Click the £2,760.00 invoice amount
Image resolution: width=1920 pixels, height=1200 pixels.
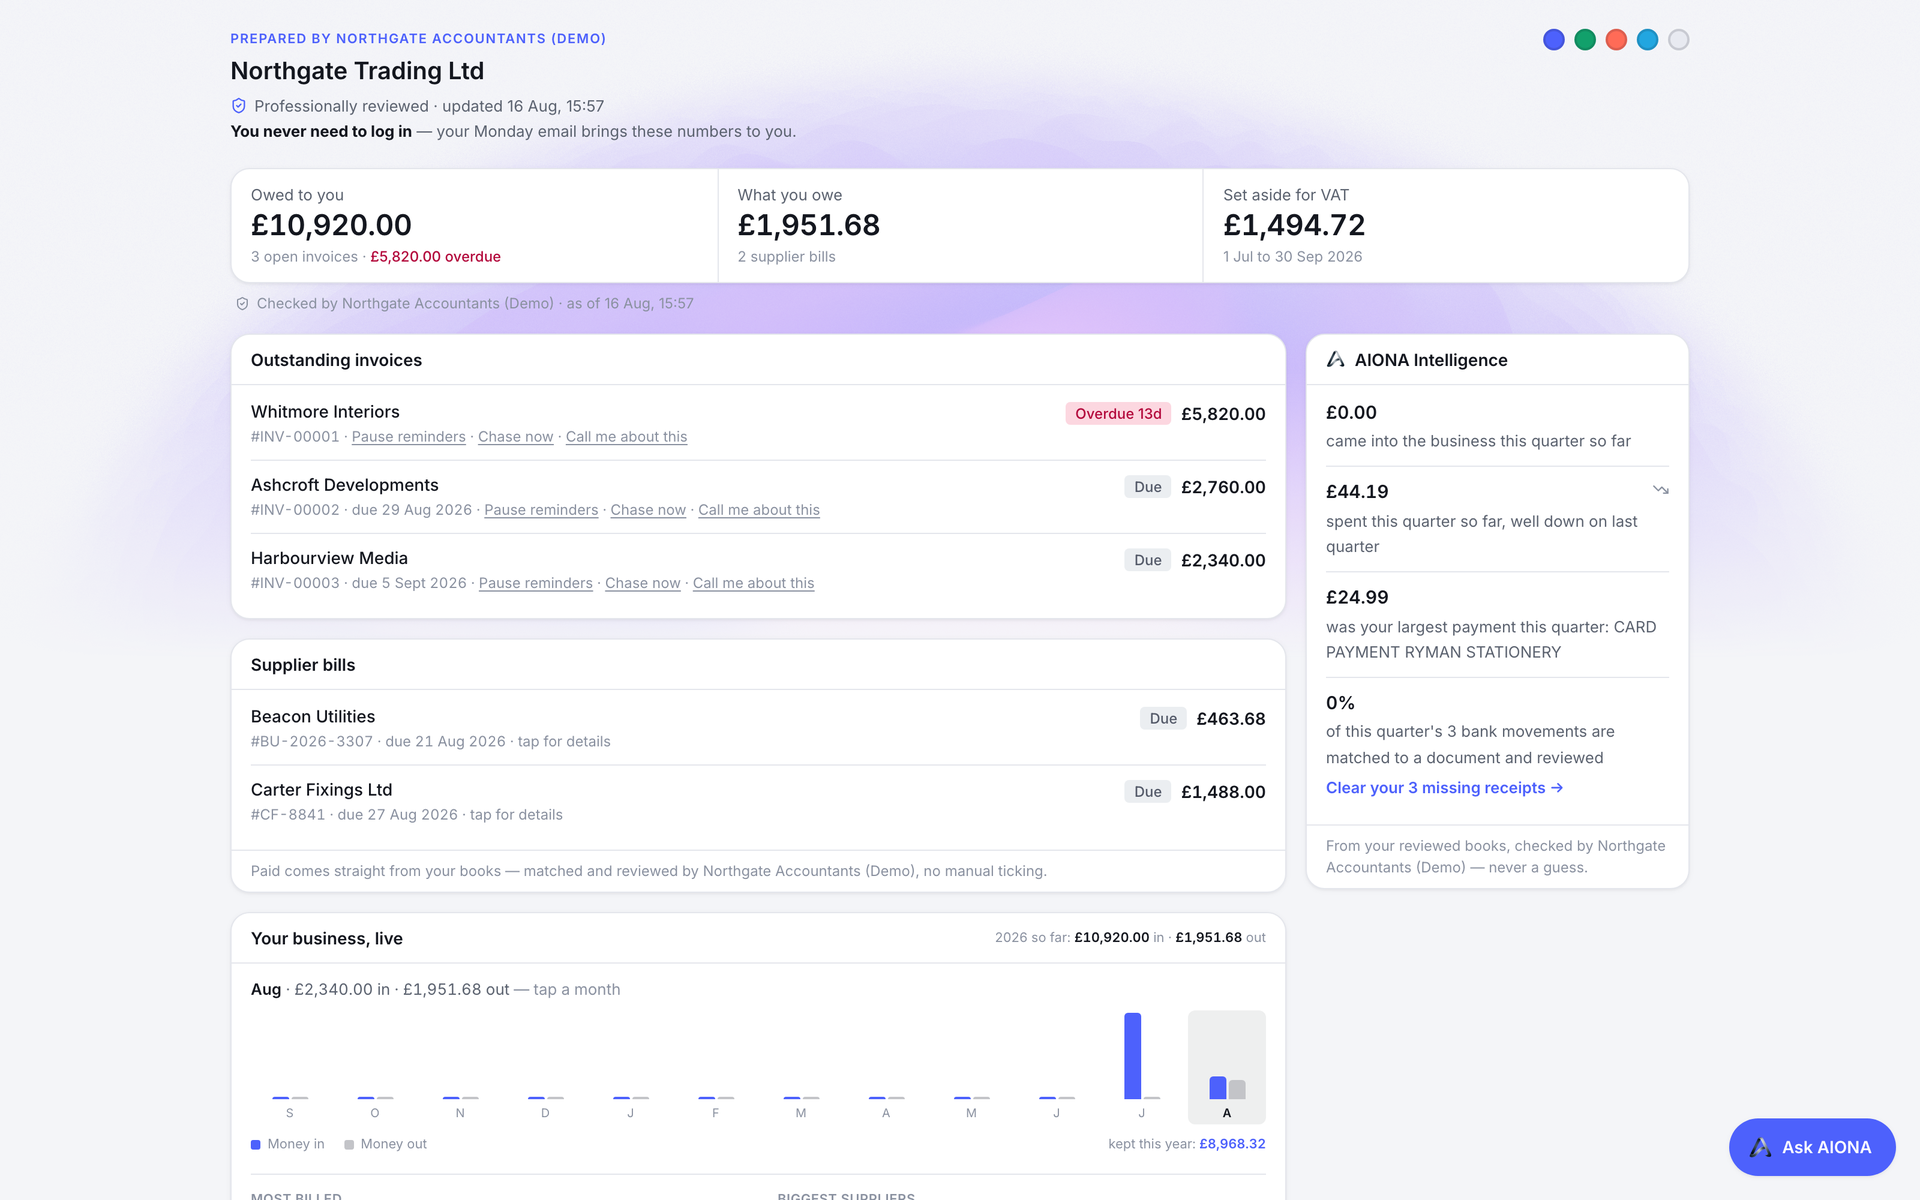click(1223, 487)
